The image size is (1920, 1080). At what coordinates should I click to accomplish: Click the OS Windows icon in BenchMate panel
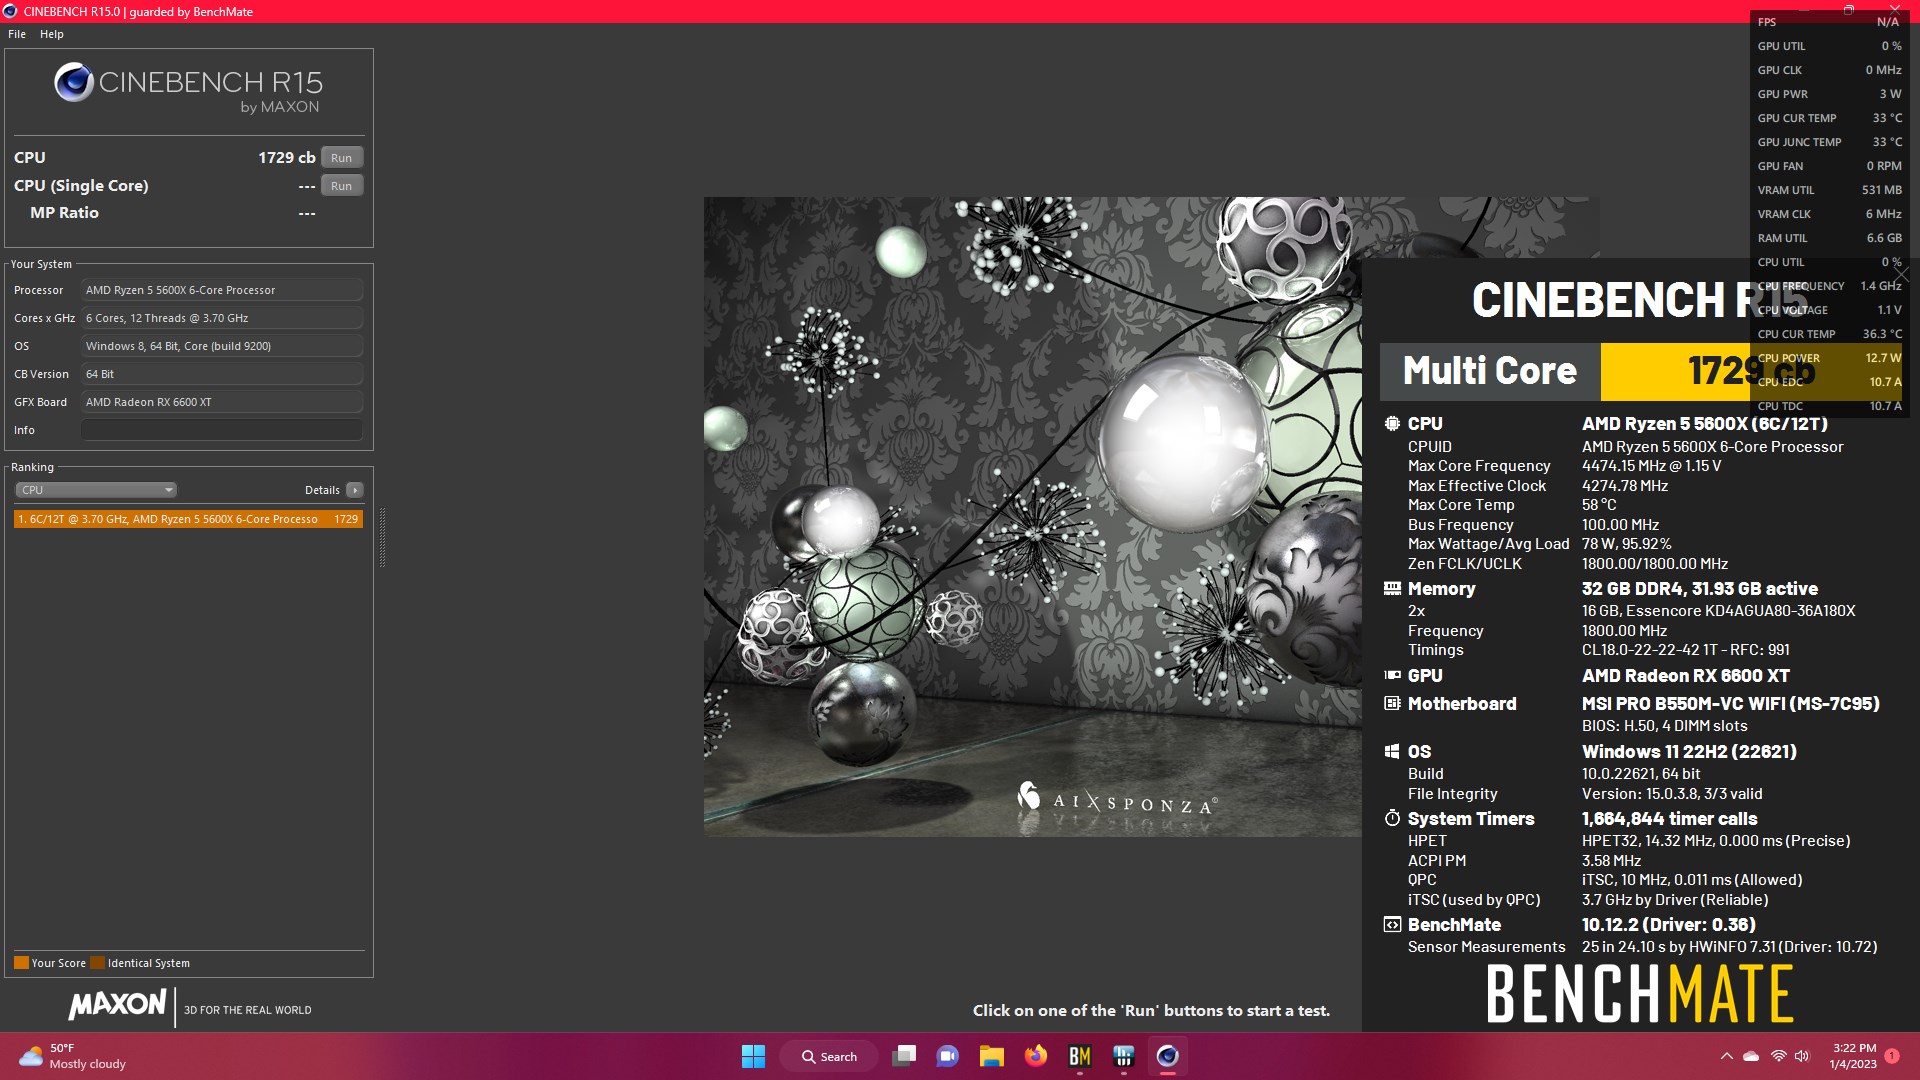tap(1392, 751)
